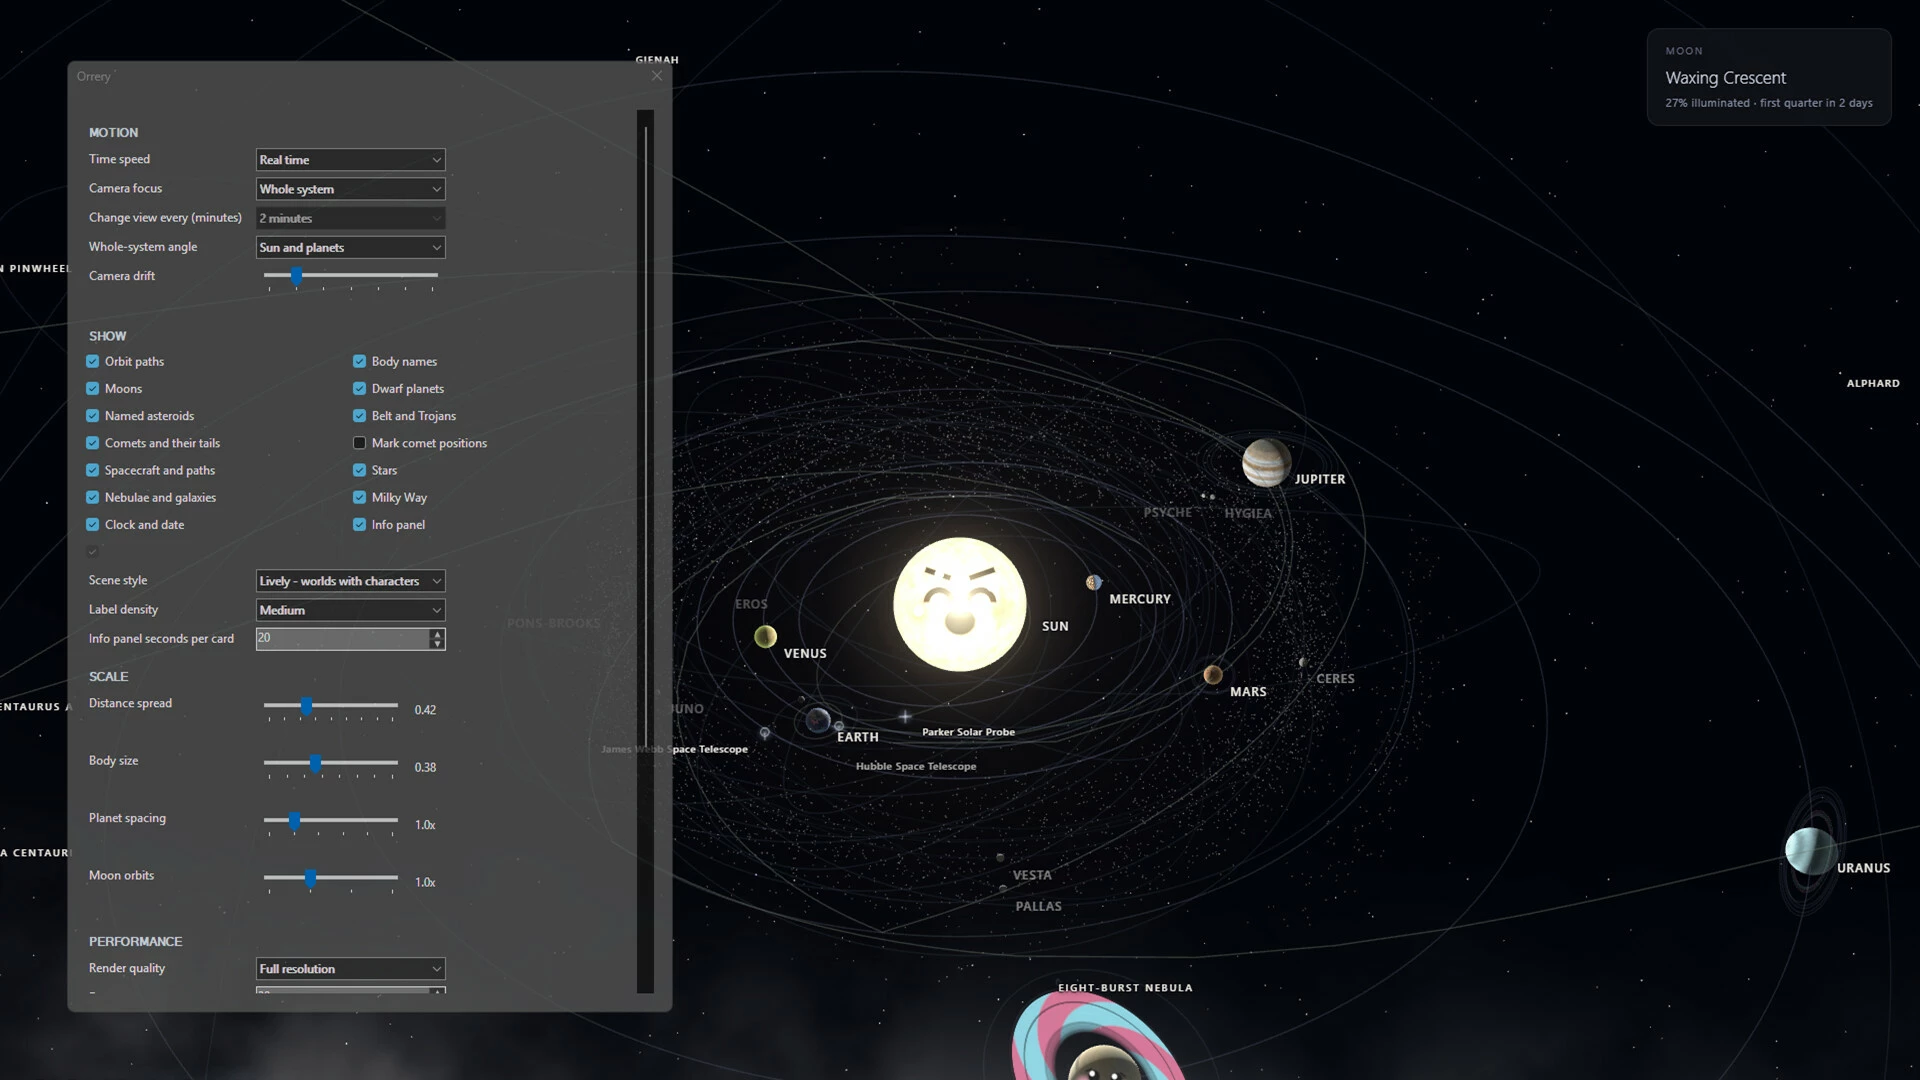1920x1080 pixels.
Task: Select the Venus planet icon
Action: tap(765, 637)
